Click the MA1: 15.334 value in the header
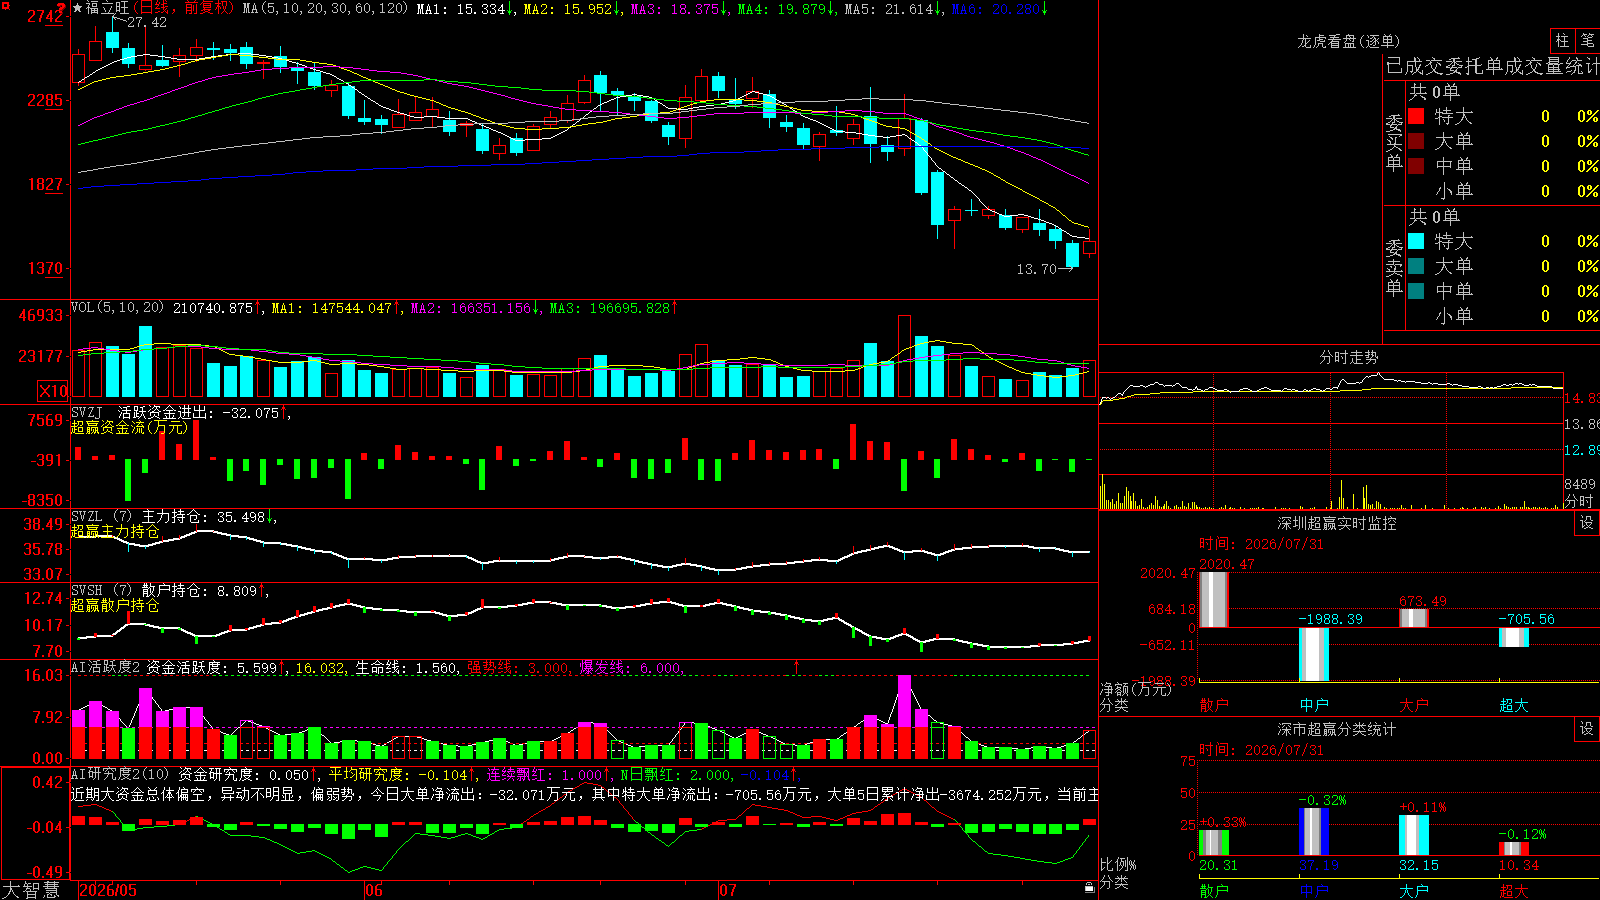 click(465, 8)
